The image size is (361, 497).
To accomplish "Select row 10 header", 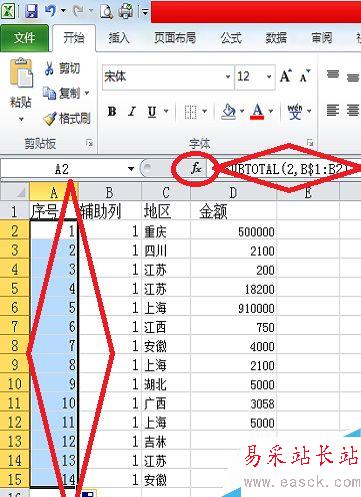I will (x=14, y=384).
